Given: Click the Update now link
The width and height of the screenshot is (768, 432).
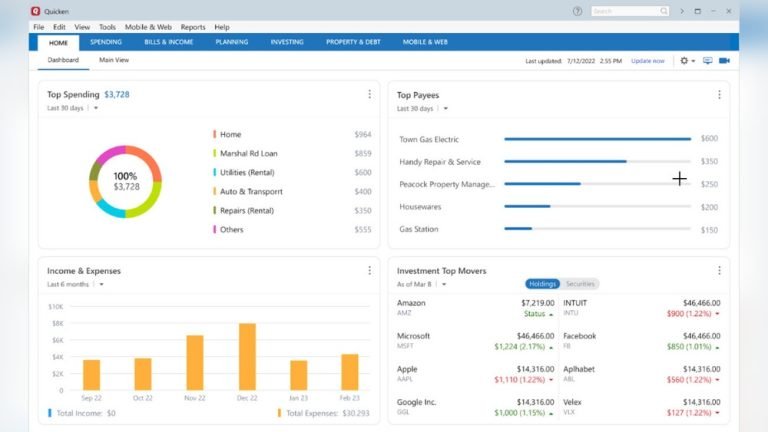Looking at the screenshot, I should [648, 61].
